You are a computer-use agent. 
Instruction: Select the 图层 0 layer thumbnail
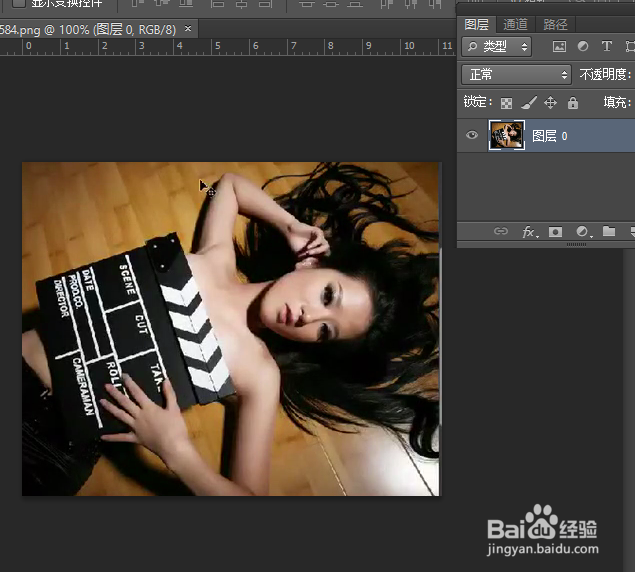tap(507, 135)
